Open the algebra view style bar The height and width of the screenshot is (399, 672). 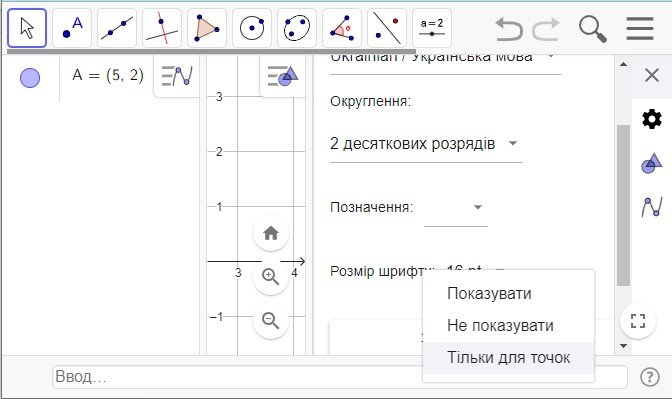pyautogui.click(x=177, y=76)
